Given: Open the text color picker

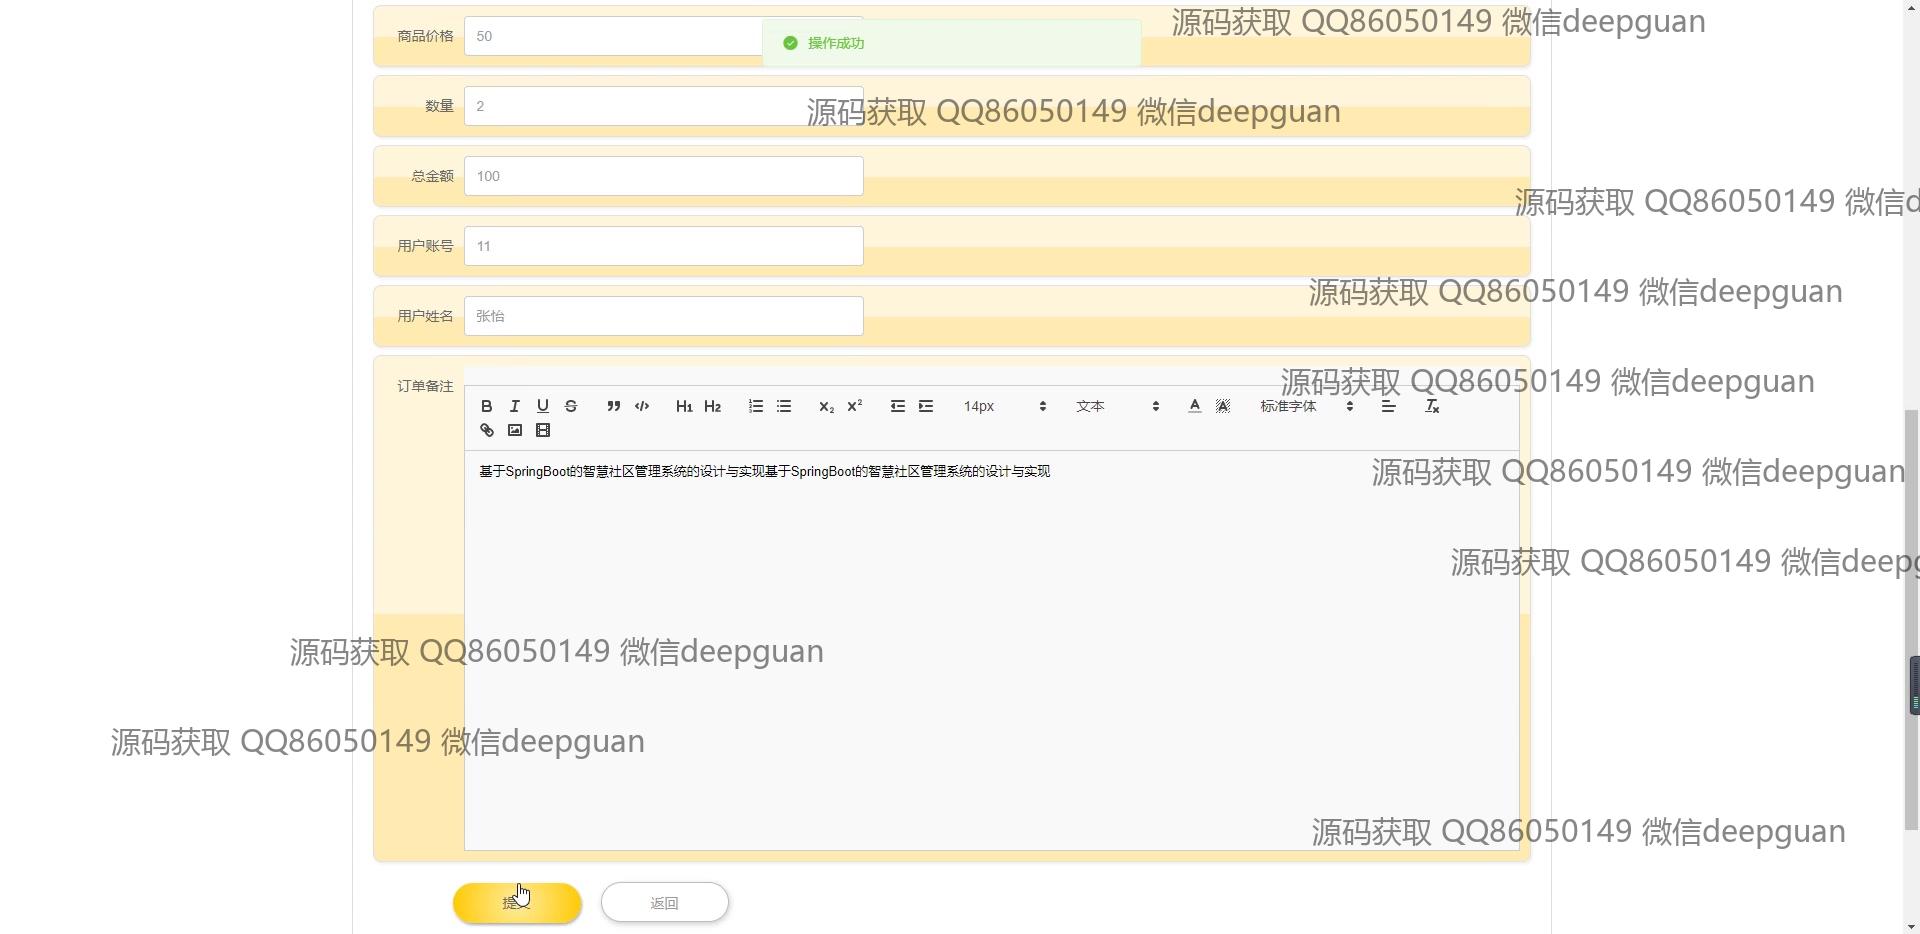Looking at the screenshot, I should [x=1194, y=406].
